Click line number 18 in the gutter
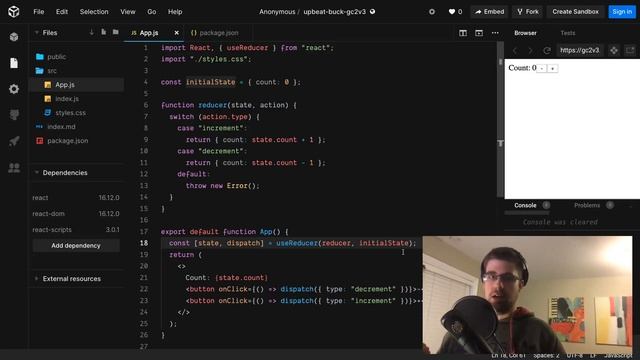Viewport: 640px width, 360px height. tap(144, 243)
